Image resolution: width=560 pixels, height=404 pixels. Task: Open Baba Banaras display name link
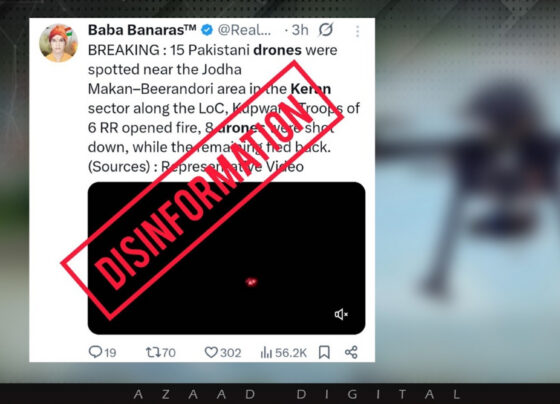(x=142, y=30)
